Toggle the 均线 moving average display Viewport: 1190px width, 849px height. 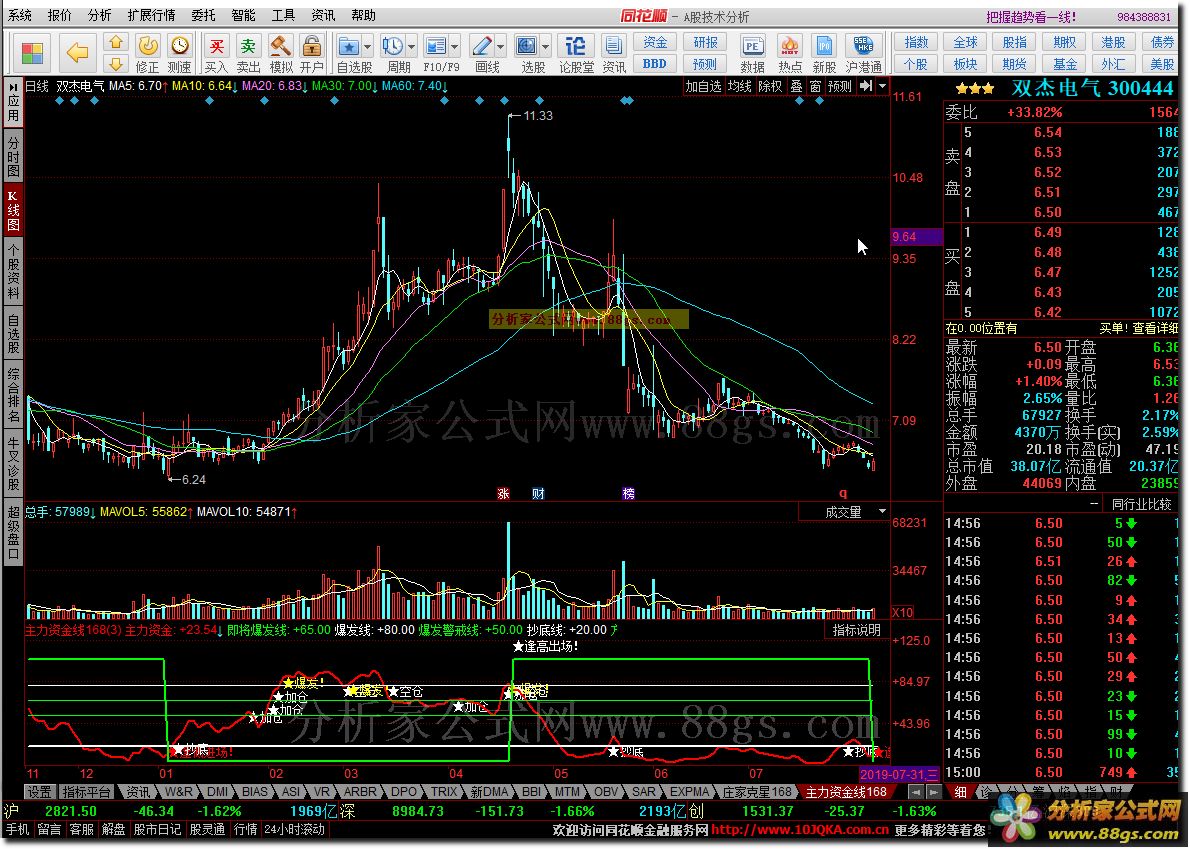click(739, 86)
